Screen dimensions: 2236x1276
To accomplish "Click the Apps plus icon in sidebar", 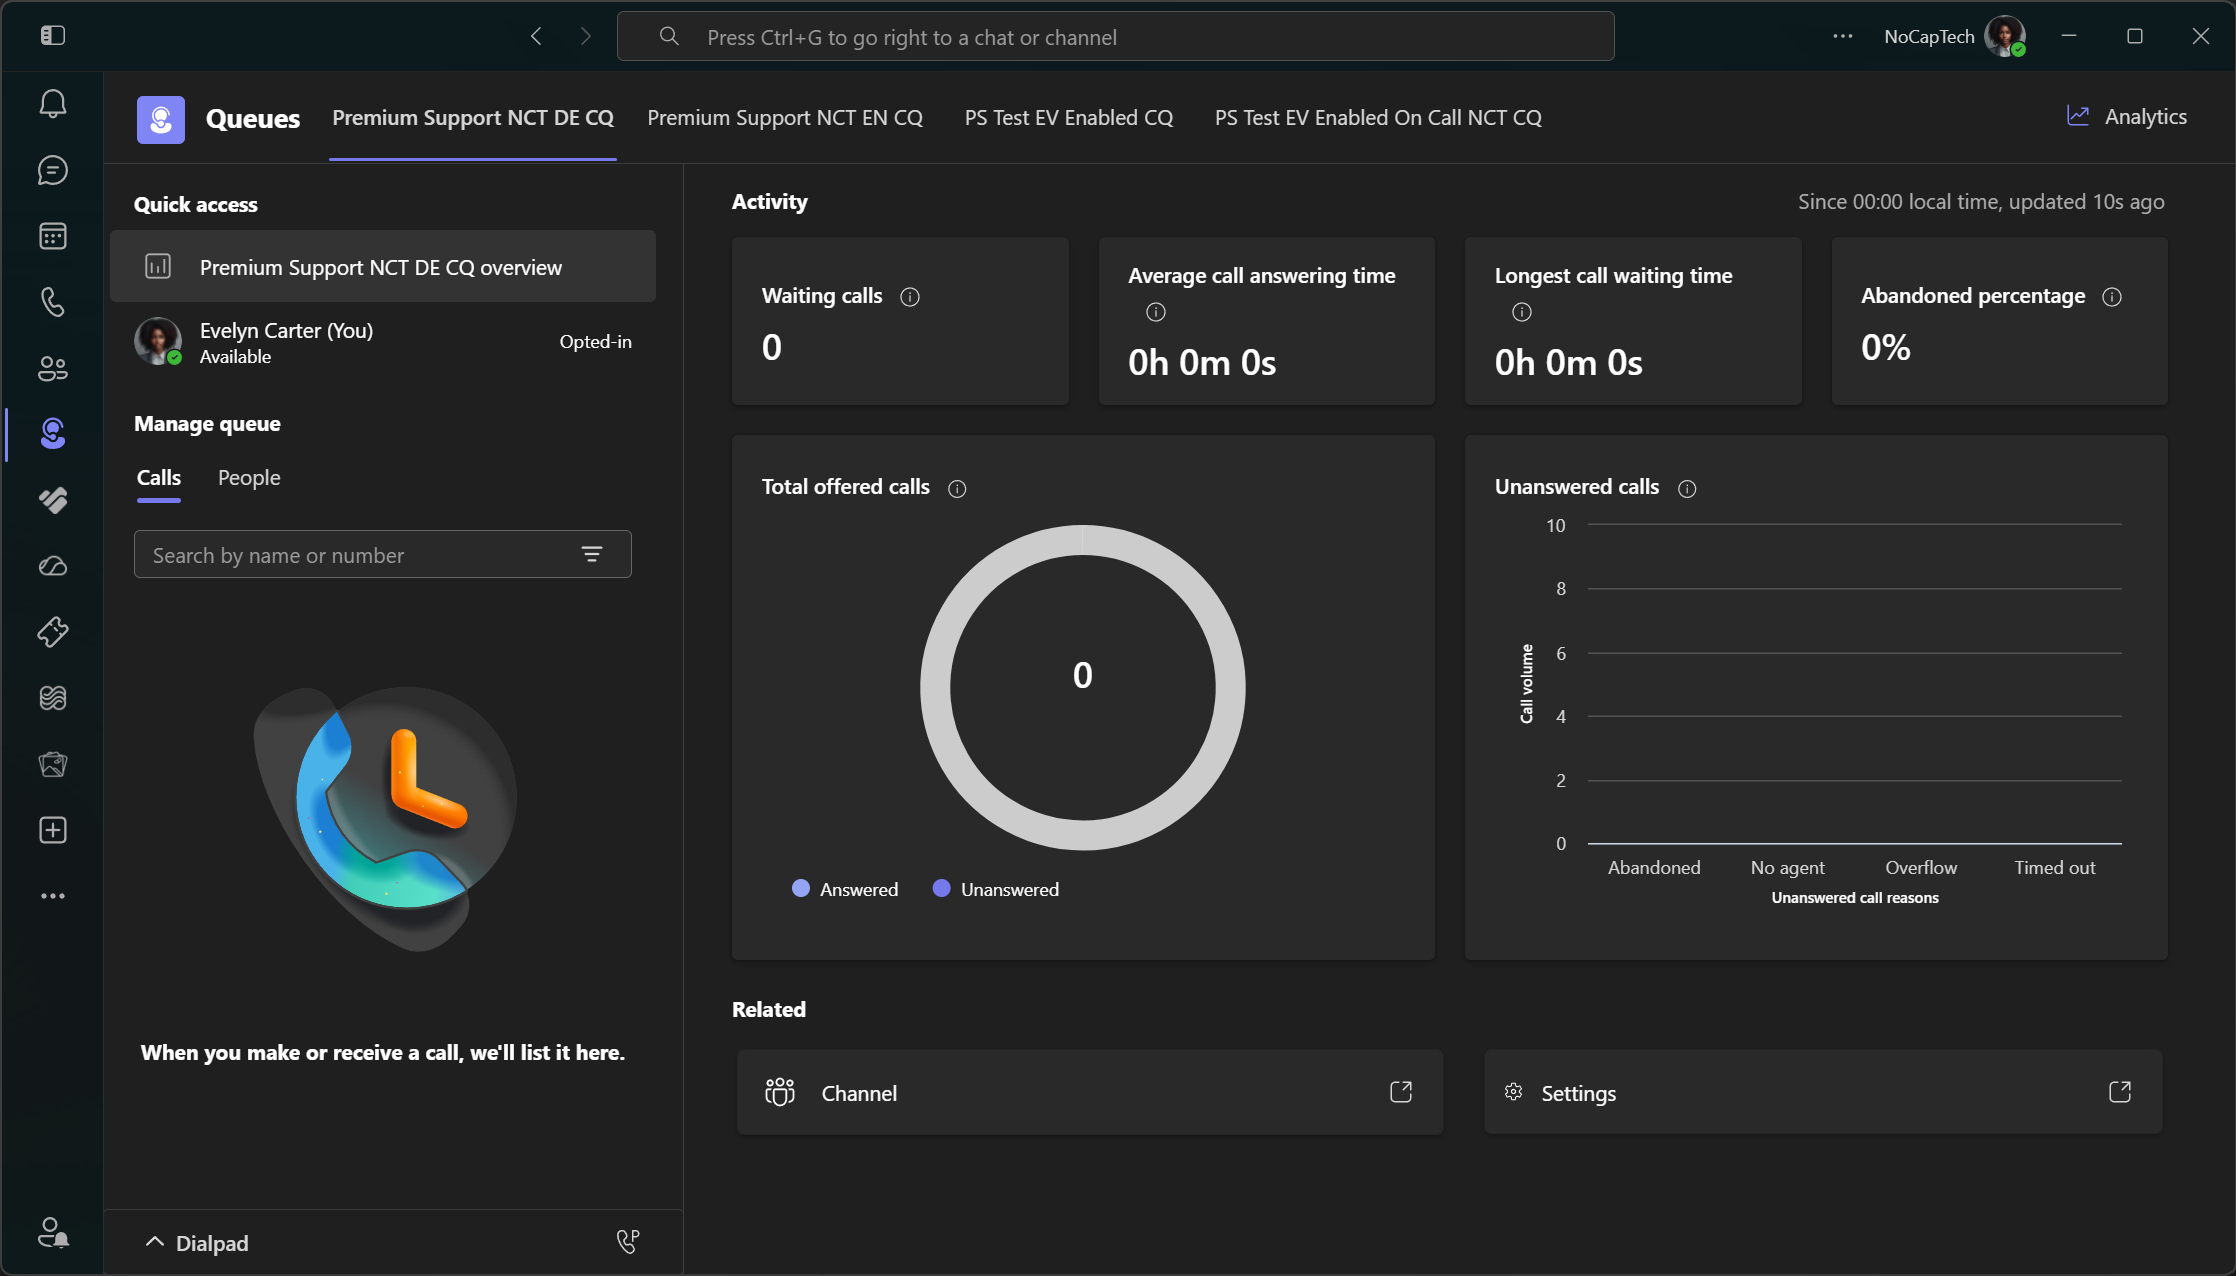I will click(53, 830).
